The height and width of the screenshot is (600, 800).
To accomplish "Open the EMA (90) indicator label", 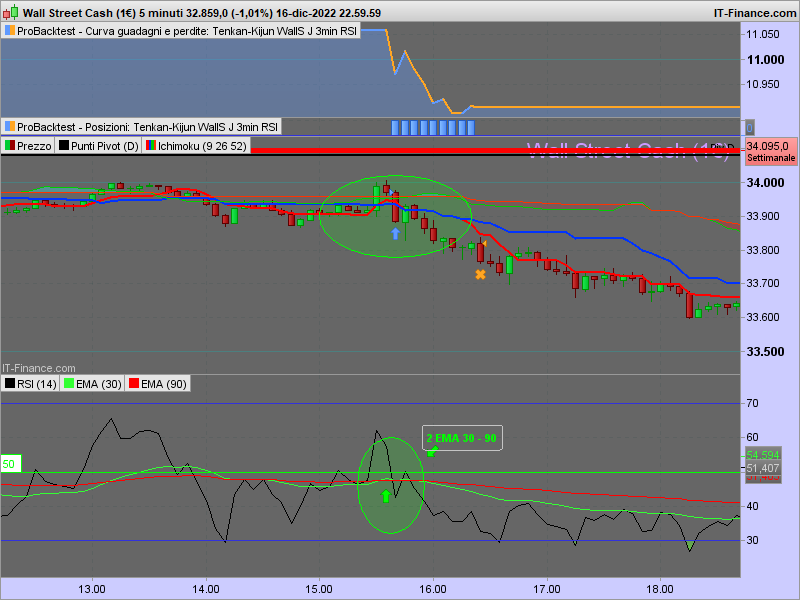I will [x=158, y=384].
